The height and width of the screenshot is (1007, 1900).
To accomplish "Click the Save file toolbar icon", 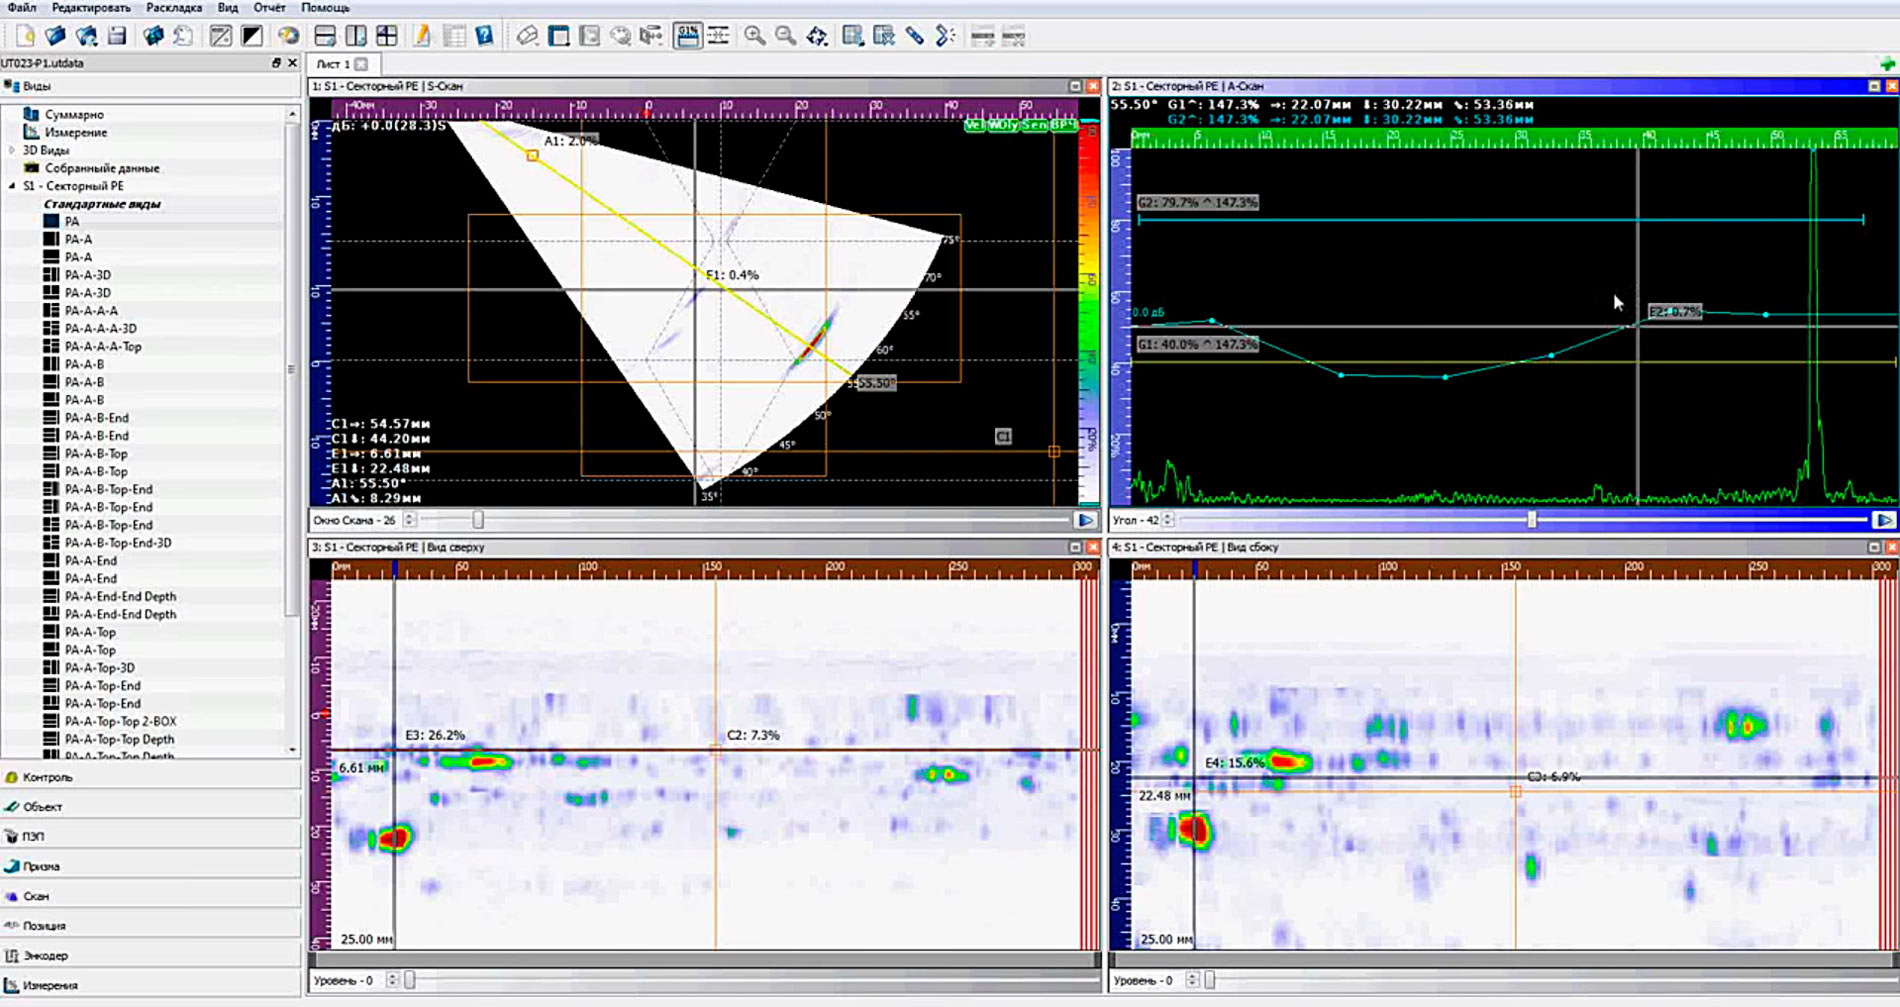I will tap(117, 36).
